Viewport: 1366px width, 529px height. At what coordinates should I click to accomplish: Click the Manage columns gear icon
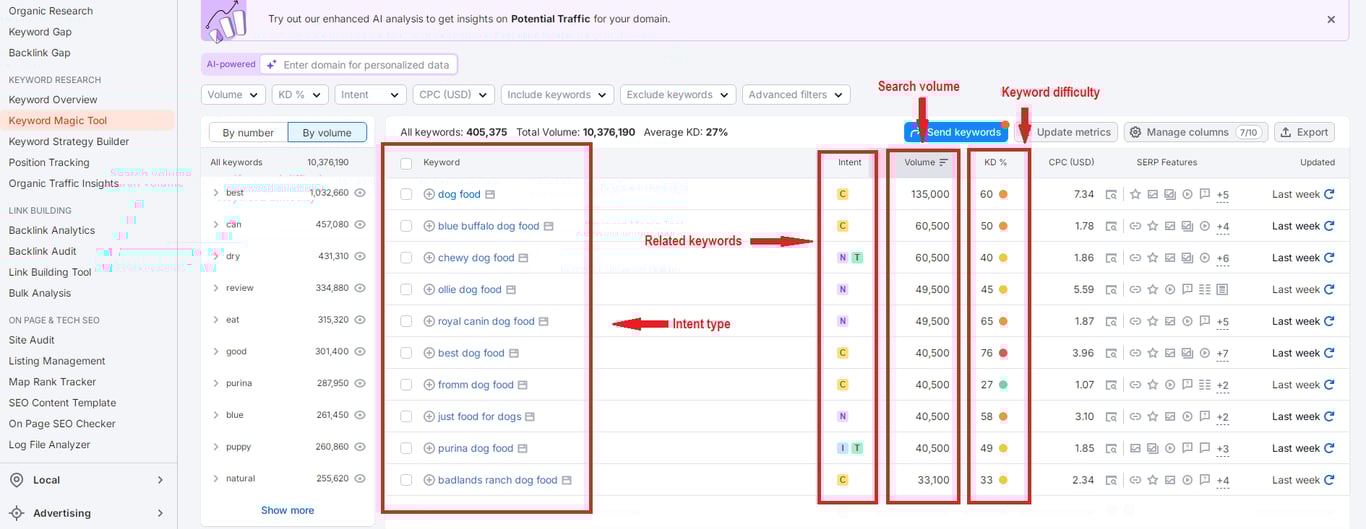coord(1135,132)
